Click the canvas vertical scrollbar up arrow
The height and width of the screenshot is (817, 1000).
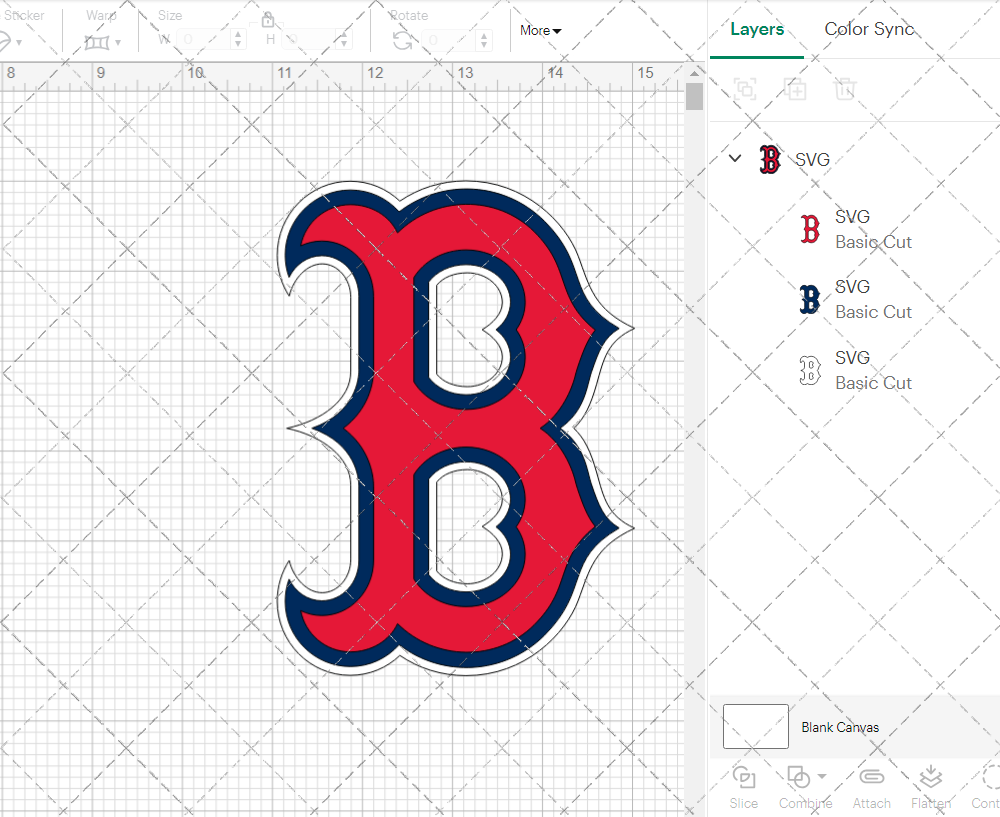[694, 73]
